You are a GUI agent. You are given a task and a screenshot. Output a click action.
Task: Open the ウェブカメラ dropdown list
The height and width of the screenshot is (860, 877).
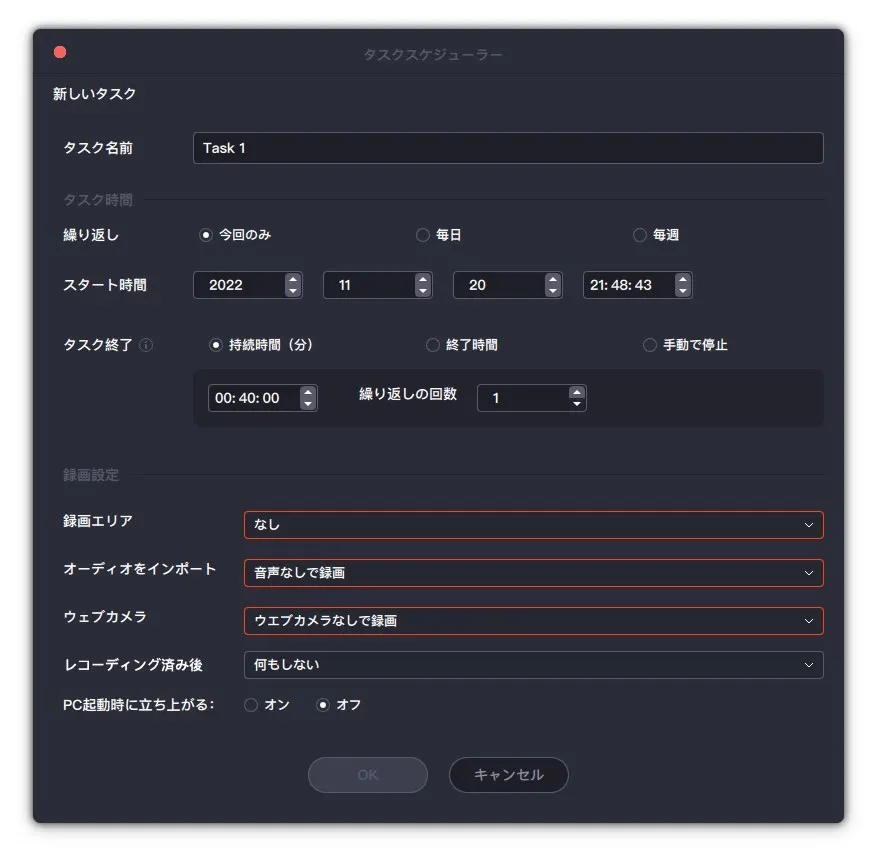533,621
